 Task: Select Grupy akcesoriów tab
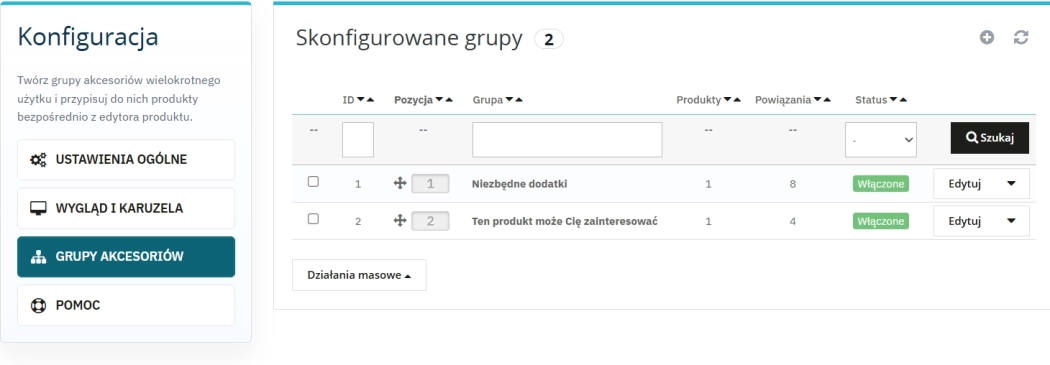click(x=126, y=257)
